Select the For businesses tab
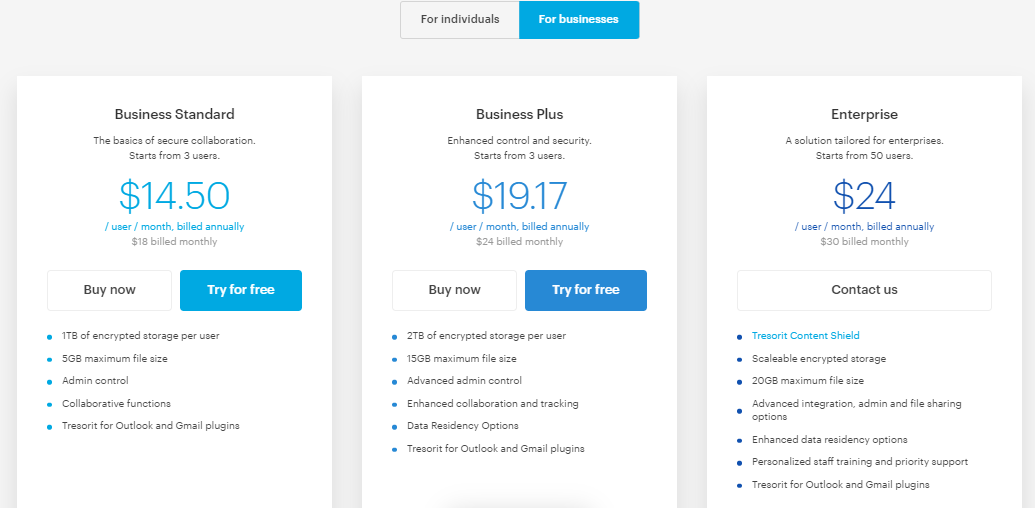This screenshot has width=1035, height=508. point(578,19)
